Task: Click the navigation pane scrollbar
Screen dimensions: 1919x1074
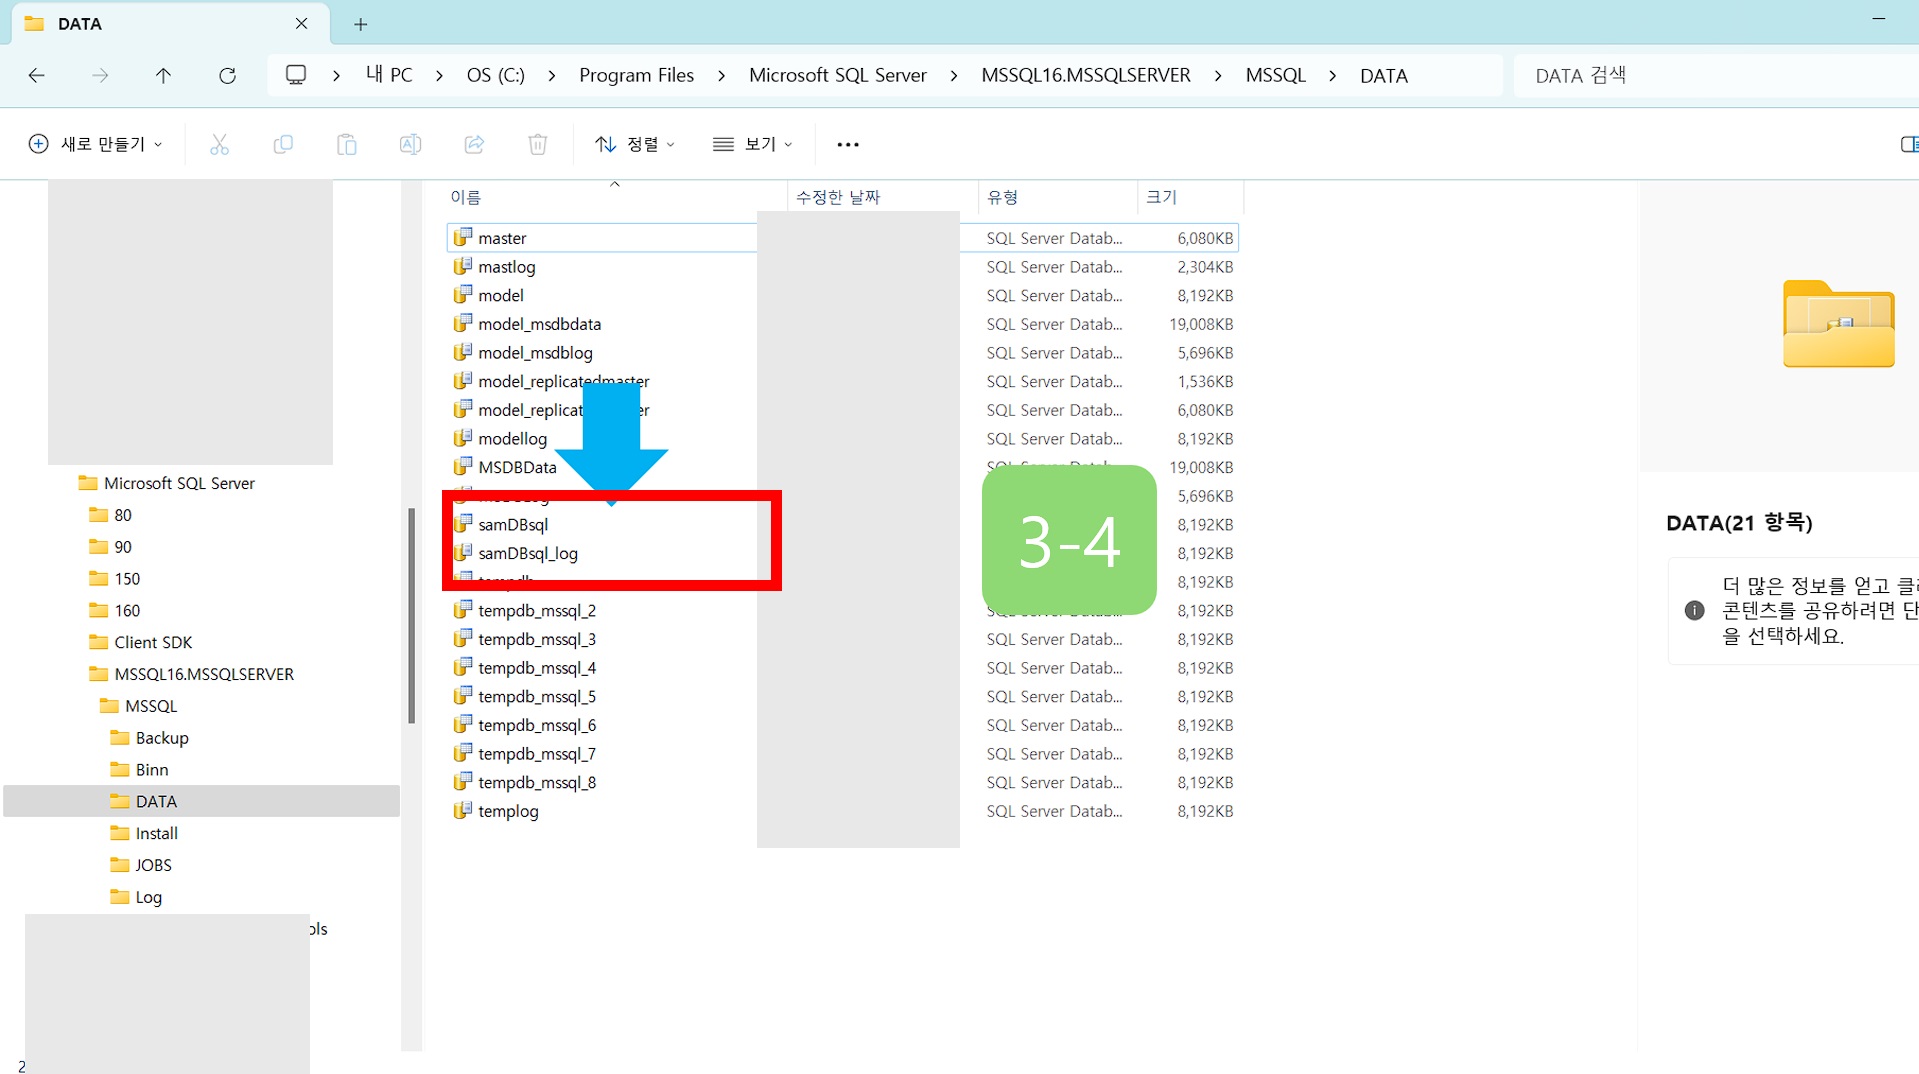Action: (411, 616)
